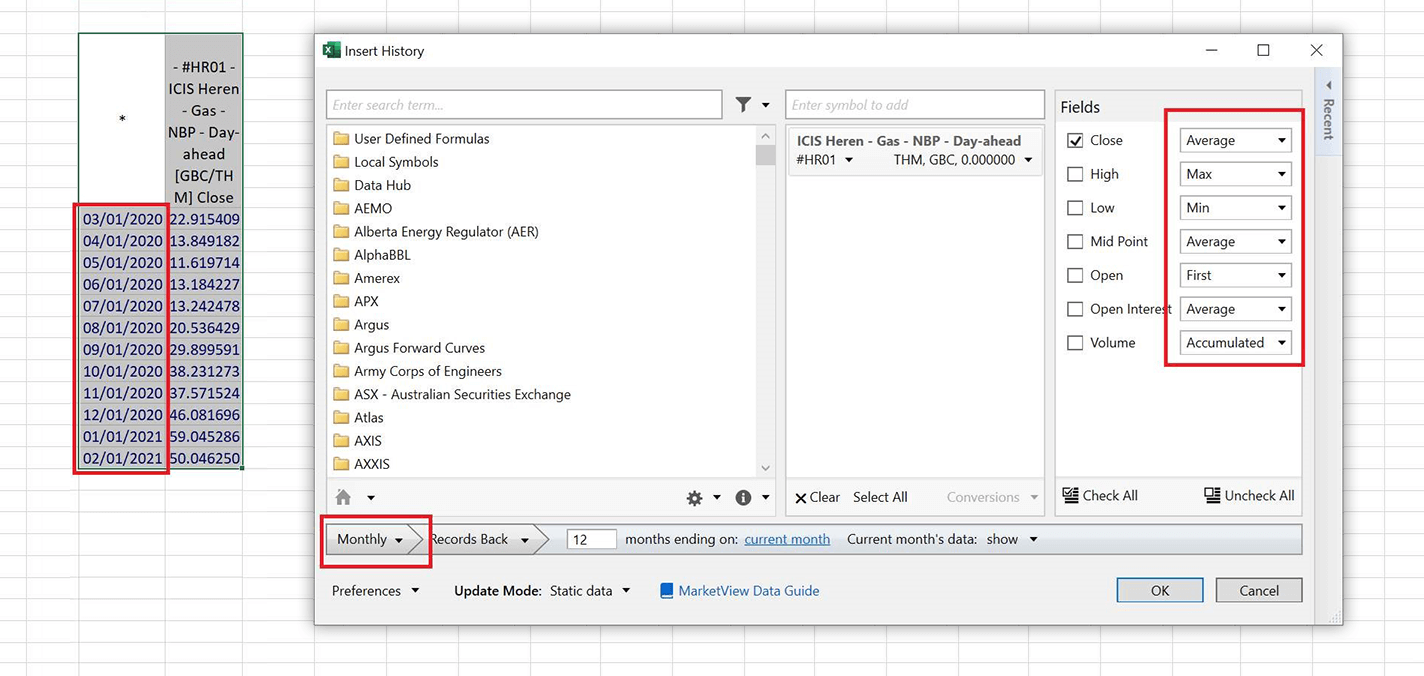Select ICIS Heren - Gas - NBP symbol
This screenshot has width=1424, height=676.
point(914,150)
